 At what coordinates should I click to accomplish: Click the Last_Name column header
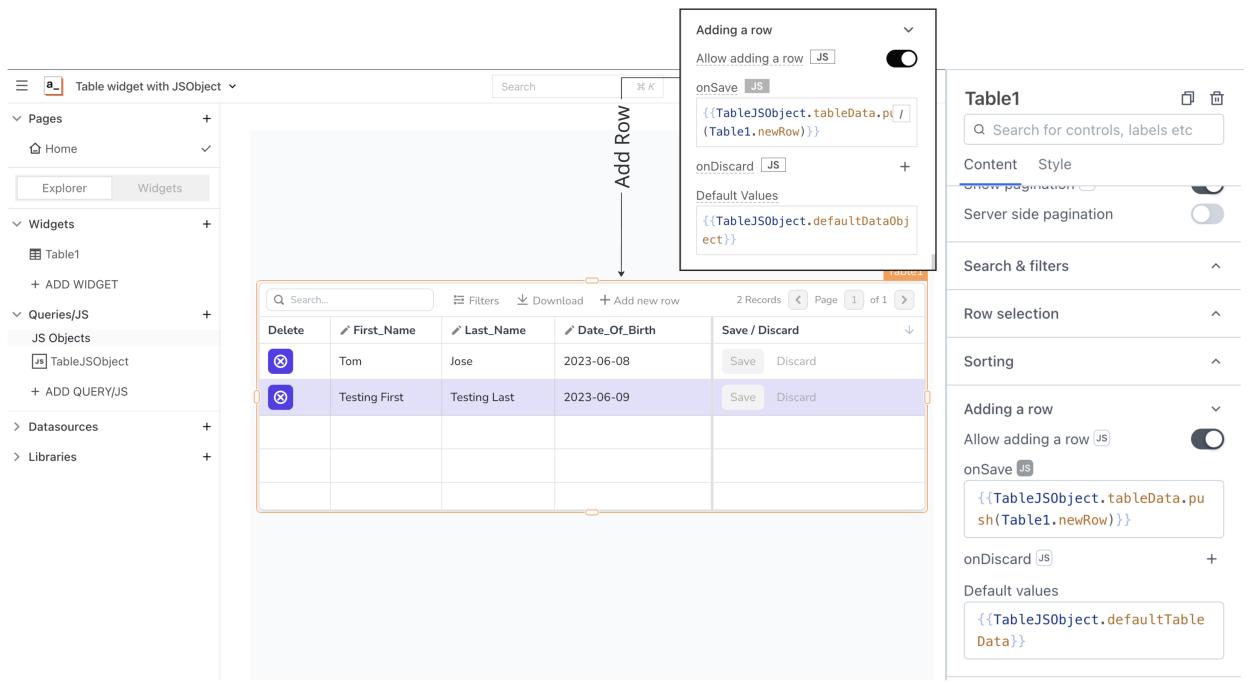(498, 330)
